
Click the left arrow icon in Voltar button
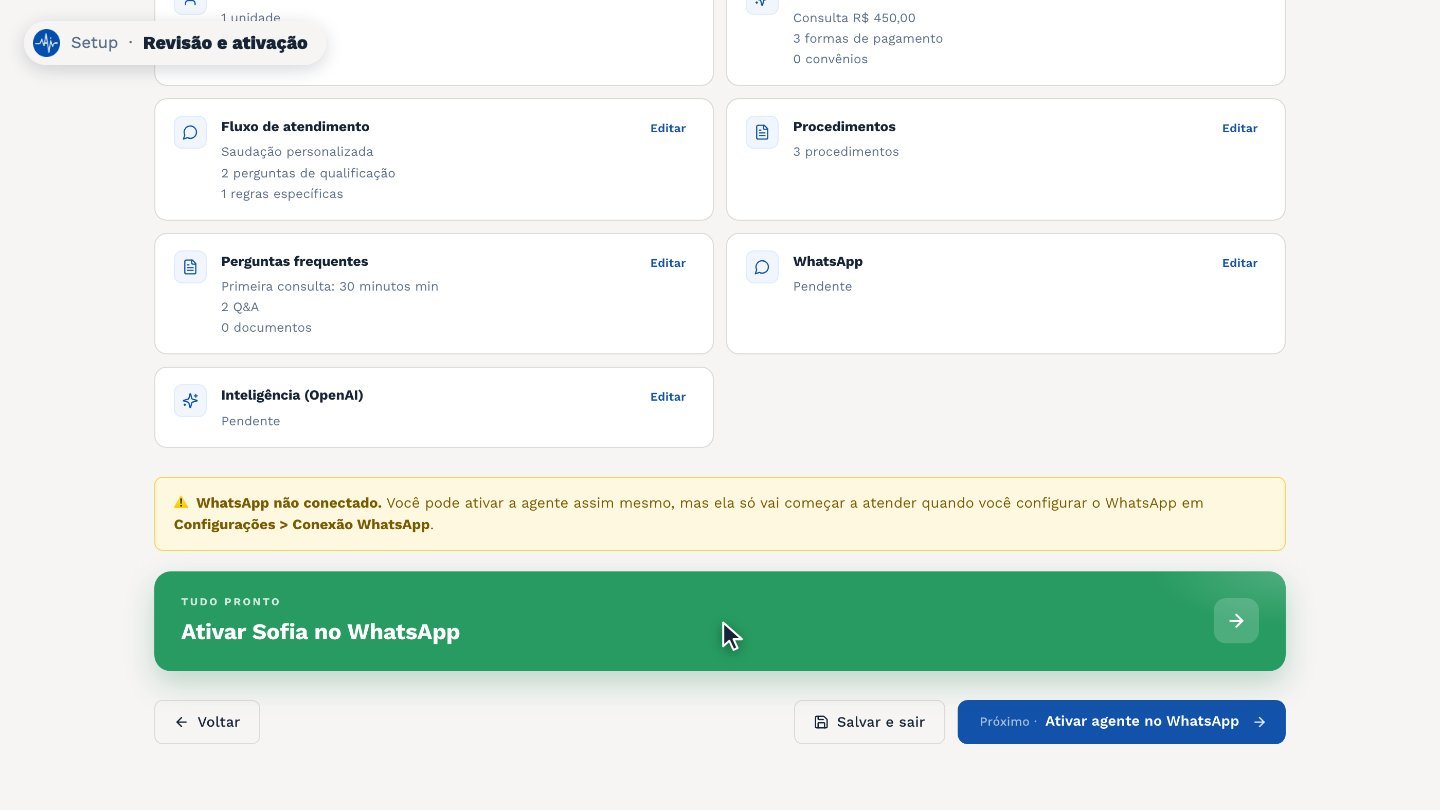point(181,722)
